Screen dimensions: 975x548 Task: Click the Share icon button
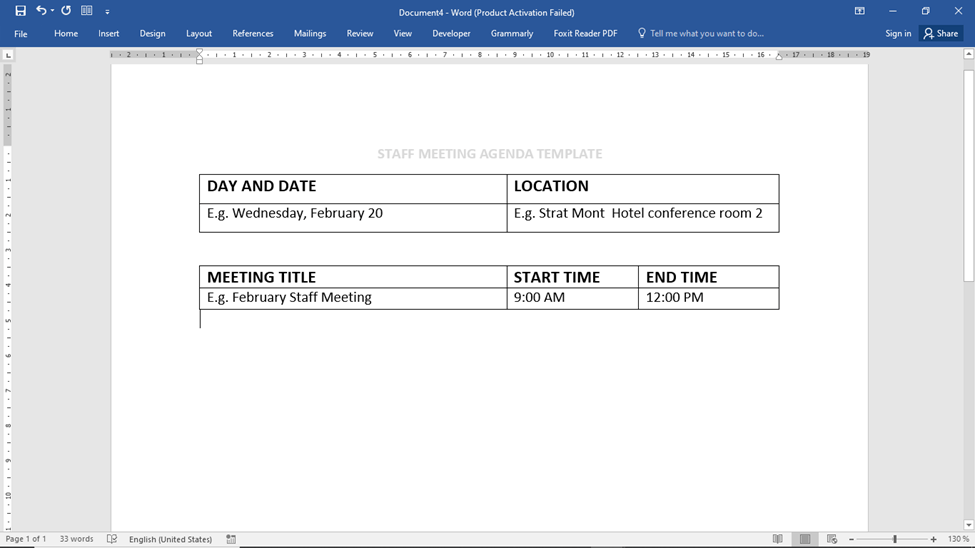[941, 33]
